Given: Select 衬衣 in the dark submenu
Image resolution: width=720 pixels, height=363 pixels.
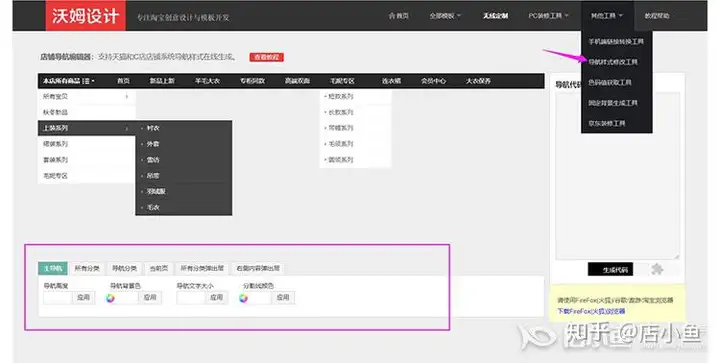Looking at the screenshot, I should [152, 128].
